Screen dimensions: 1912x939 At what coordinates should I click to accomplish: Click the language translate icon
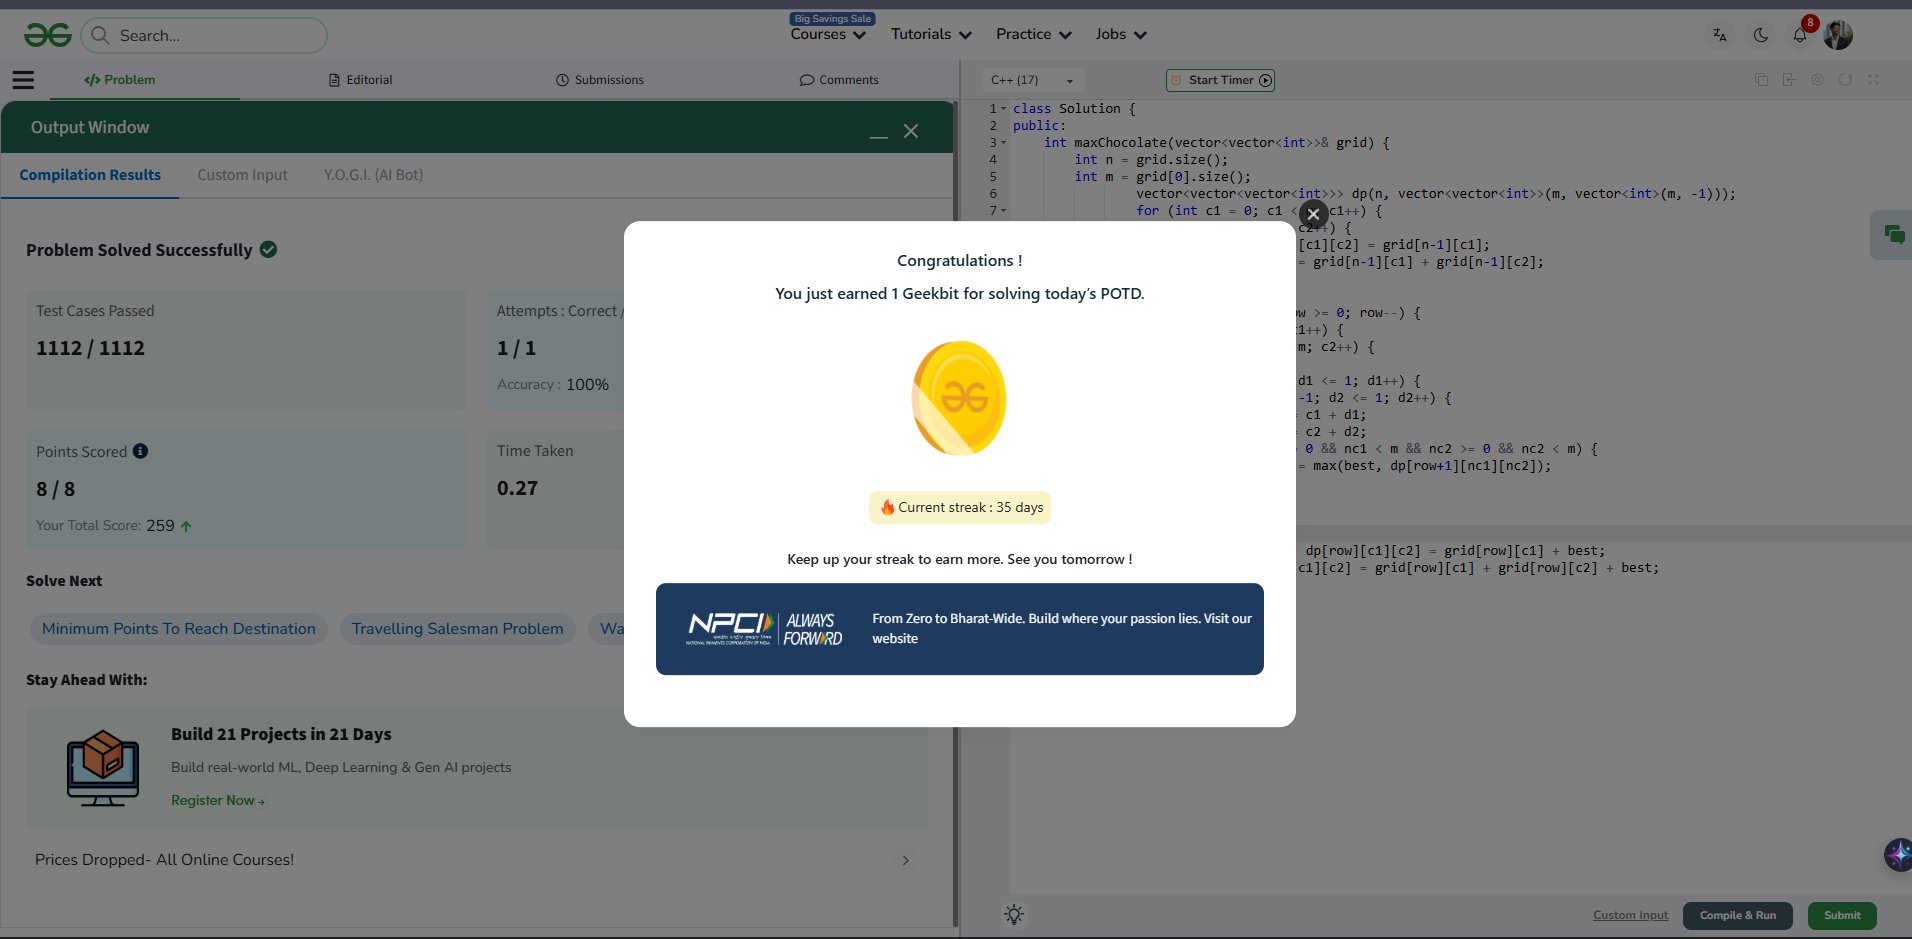(1720, 35)
